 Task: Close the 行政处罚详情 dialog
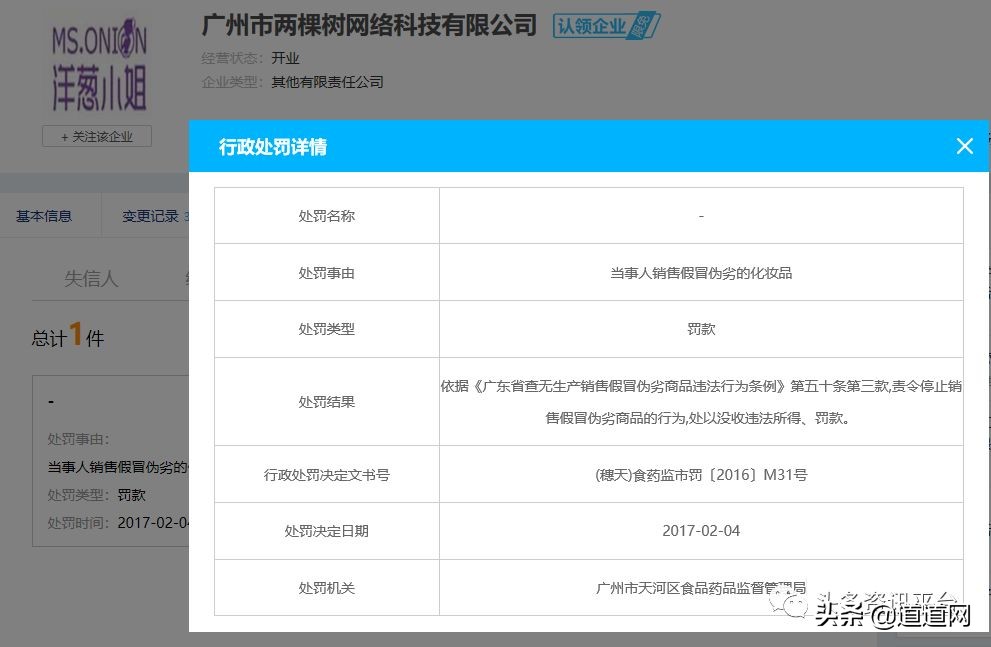tap(964, 146)
